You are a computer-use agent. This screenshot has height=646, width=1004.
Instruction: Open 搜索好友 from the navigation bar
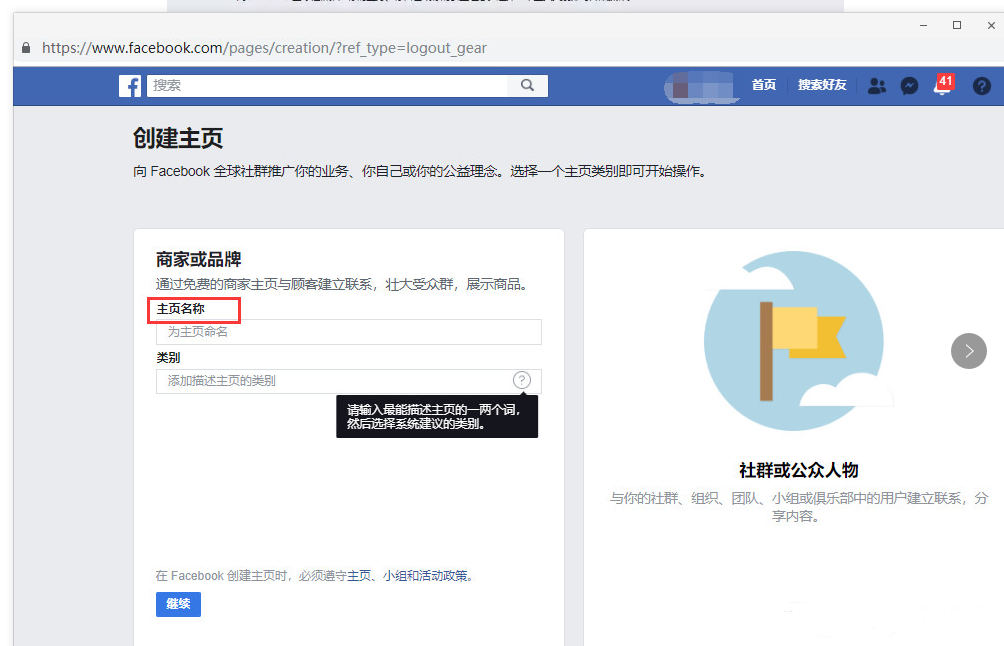(822, 85)
